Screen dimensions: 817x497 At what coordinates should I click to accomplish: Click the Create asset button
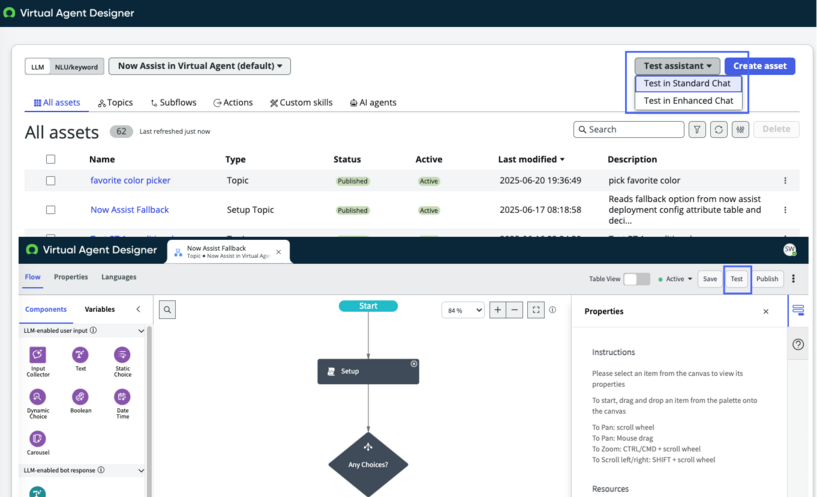coord(760,66)
